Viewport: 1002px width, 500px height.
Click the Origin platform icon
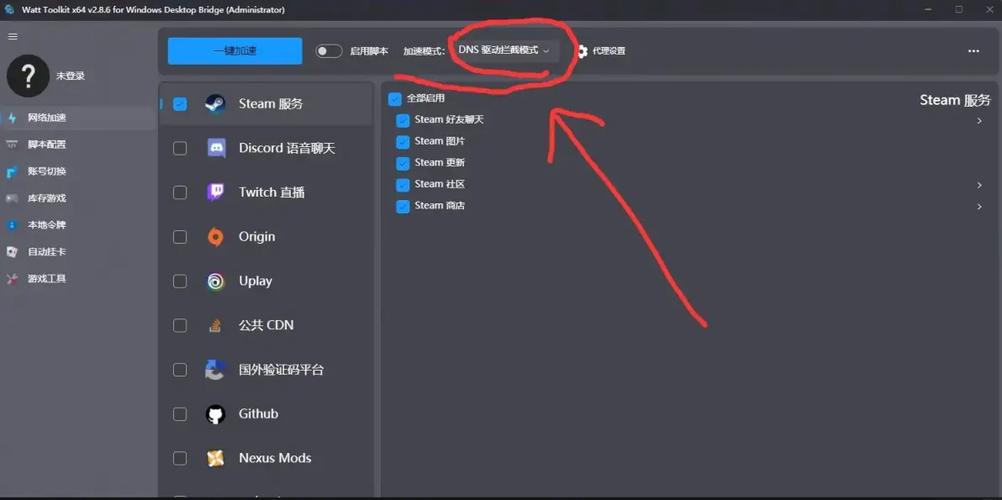pyautogui.click(x=215, y=237)
